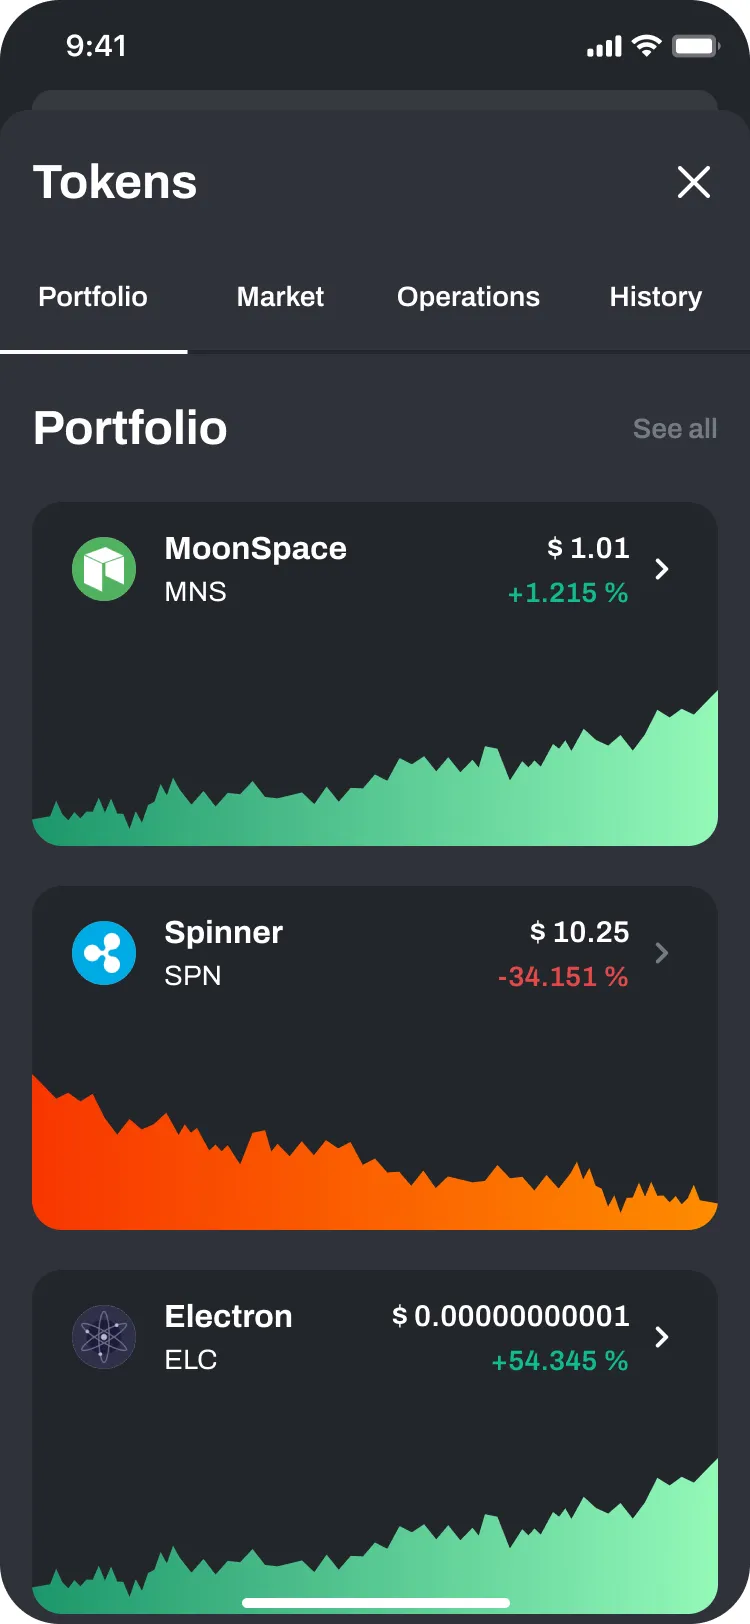
Task: Tap the Electron atom token icon
Action: coord(104,1337)
